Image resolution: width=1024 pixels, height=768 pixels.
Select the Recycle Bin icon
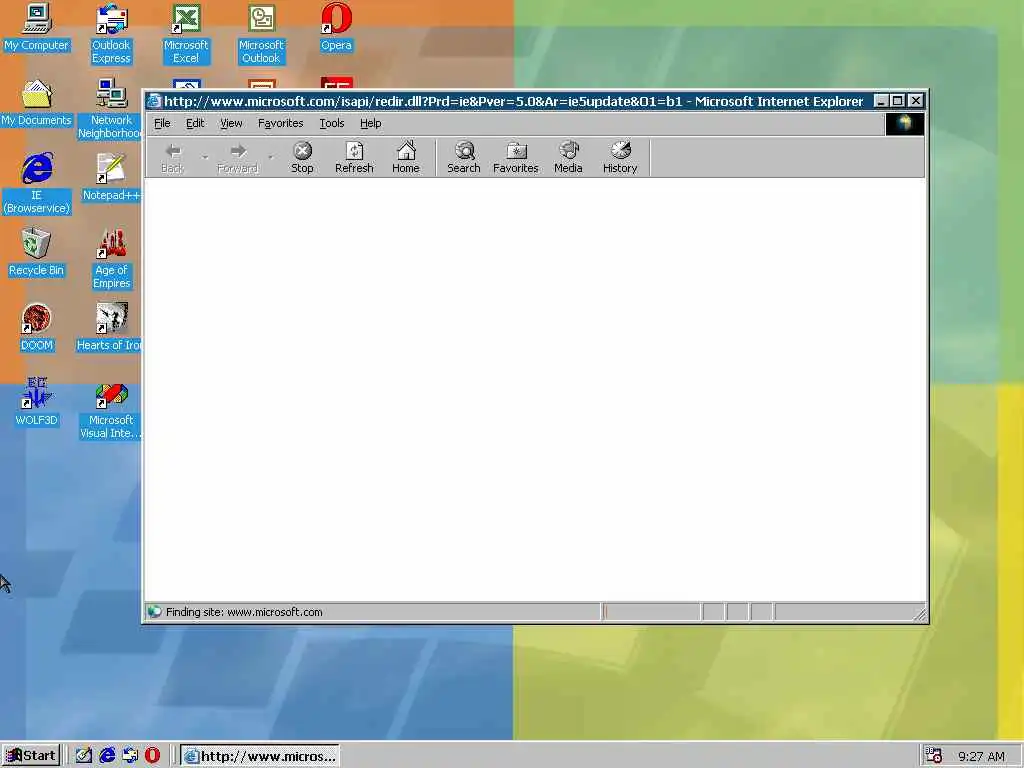point(36,253)
